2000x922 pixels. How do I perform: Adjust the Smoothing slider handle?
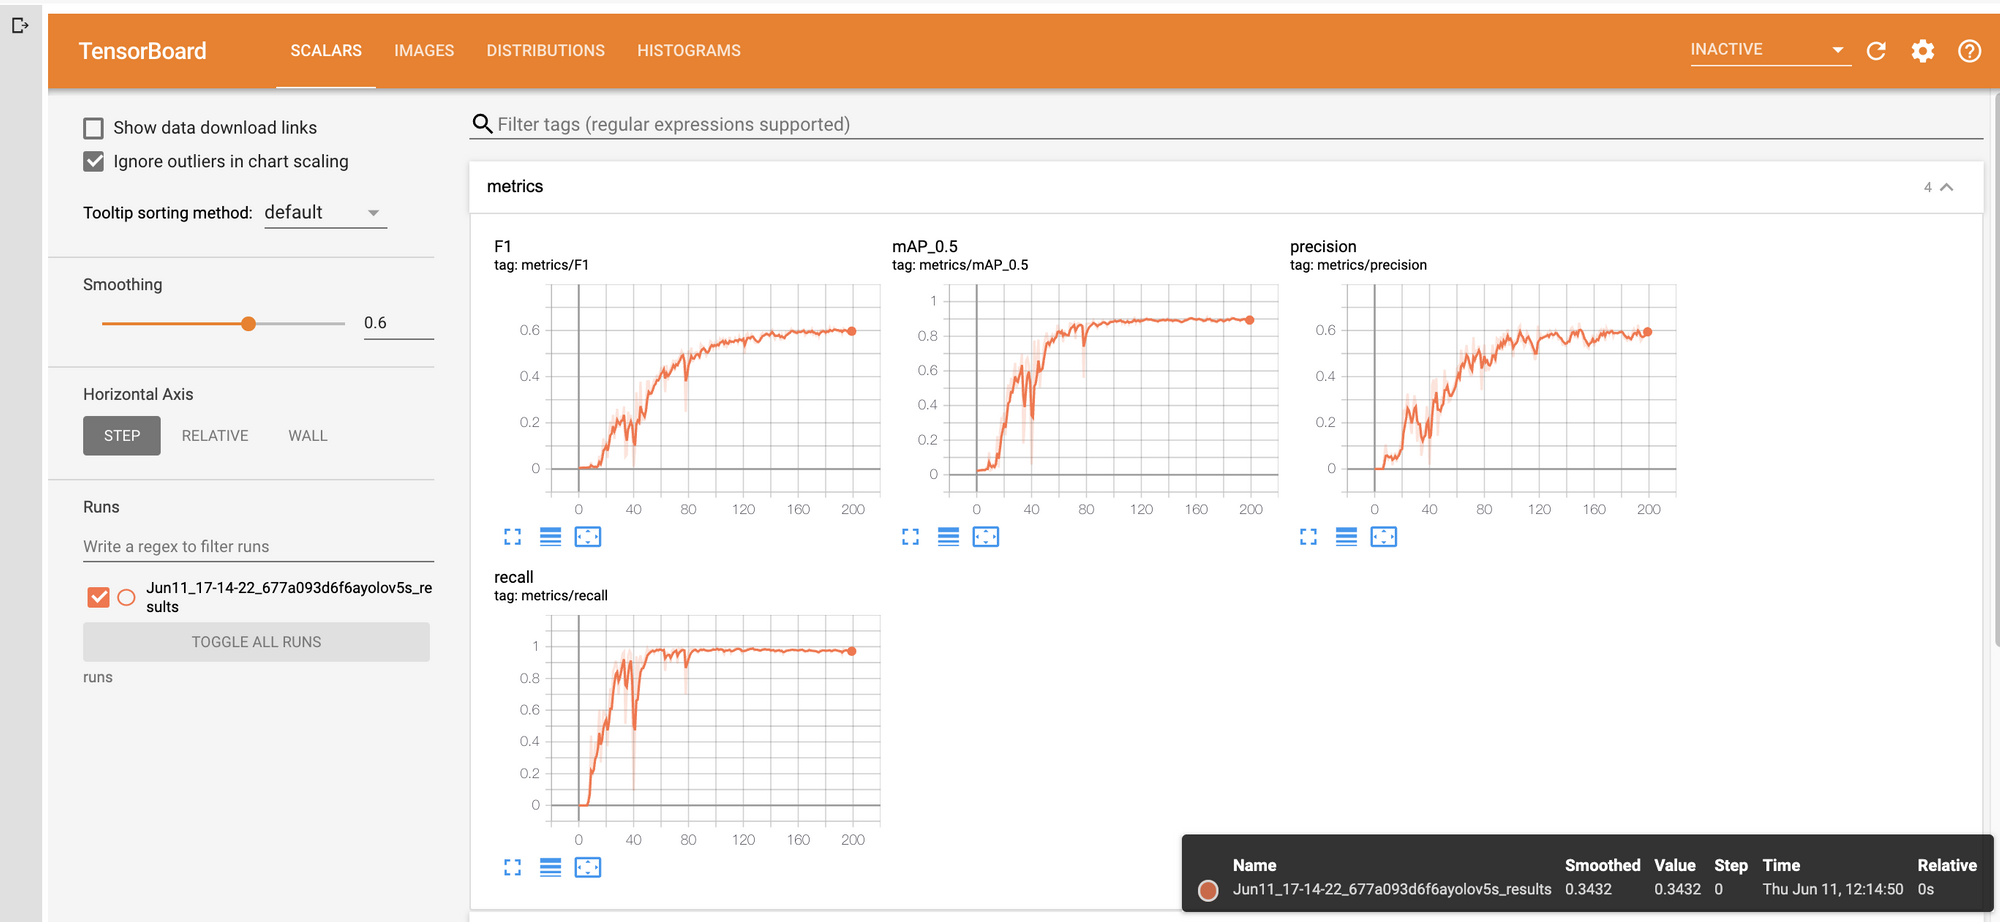point(246,323)
